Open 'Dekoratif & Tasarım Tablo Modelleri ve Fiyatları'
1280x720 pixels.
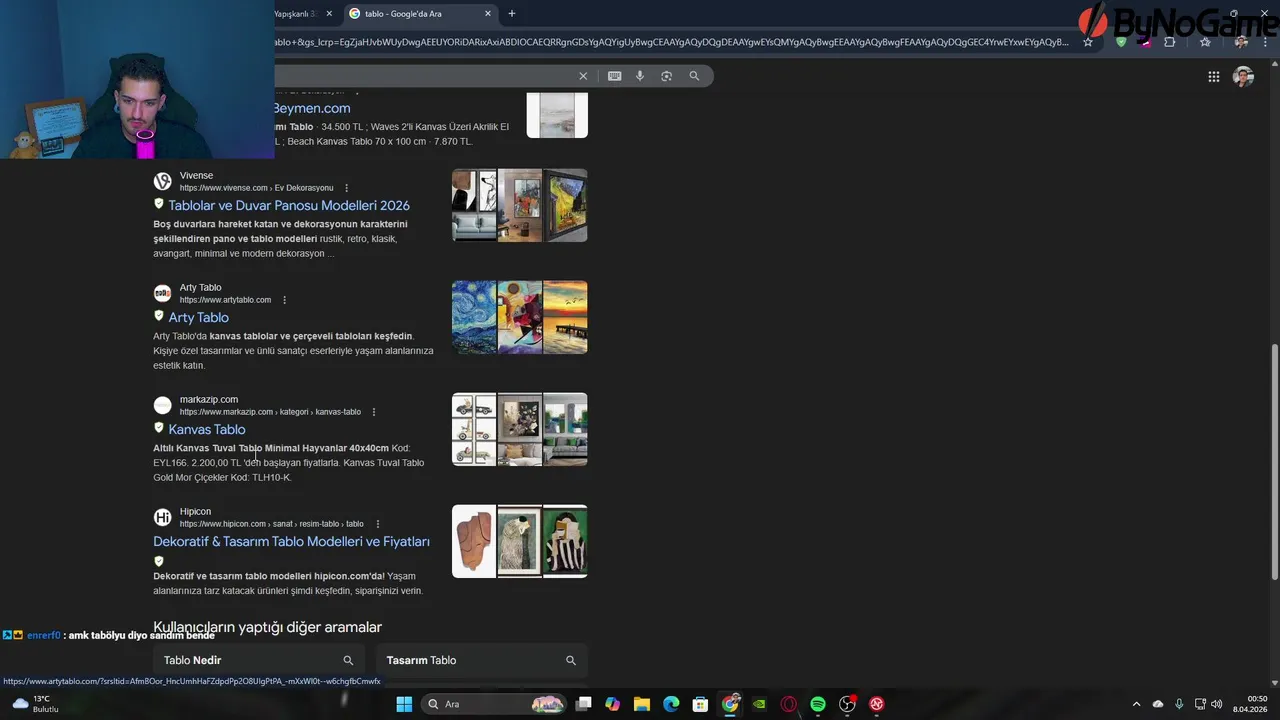(x=291, y=541)
